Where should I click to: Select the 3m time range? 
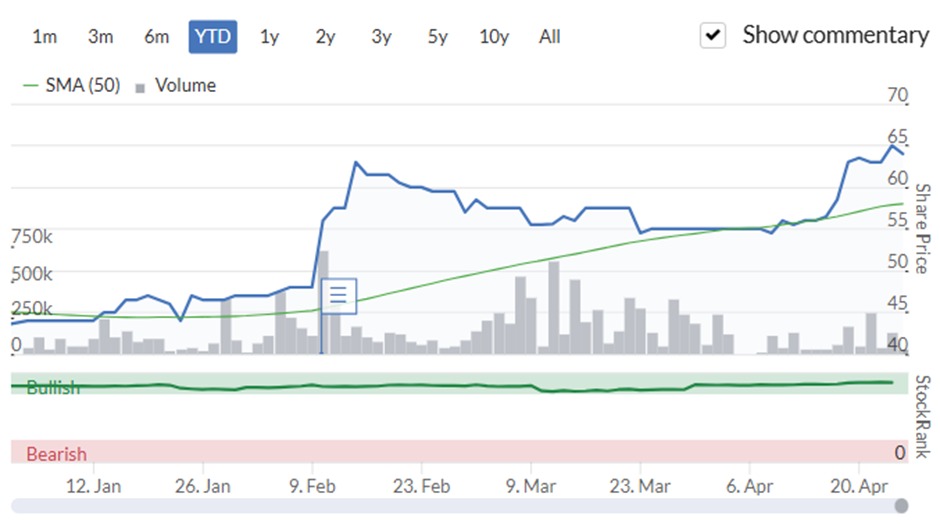pos(101,37)
